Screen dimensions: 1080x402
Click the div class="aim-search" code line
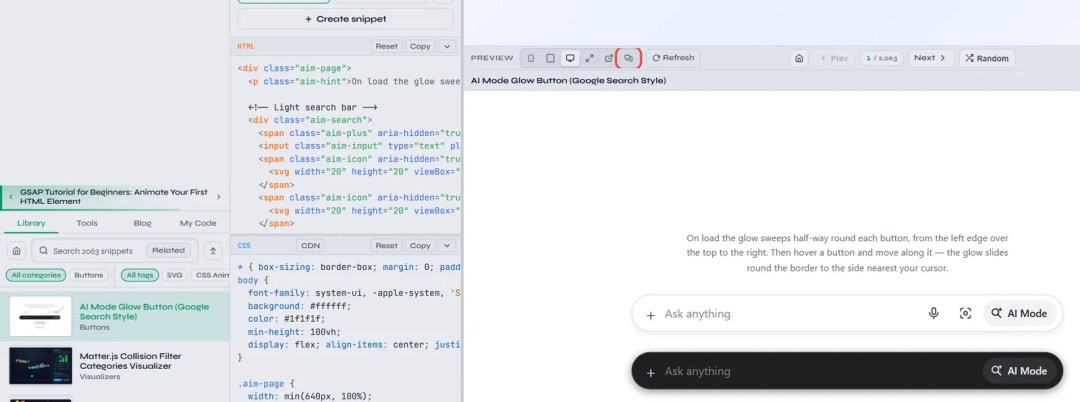[310, 120]
